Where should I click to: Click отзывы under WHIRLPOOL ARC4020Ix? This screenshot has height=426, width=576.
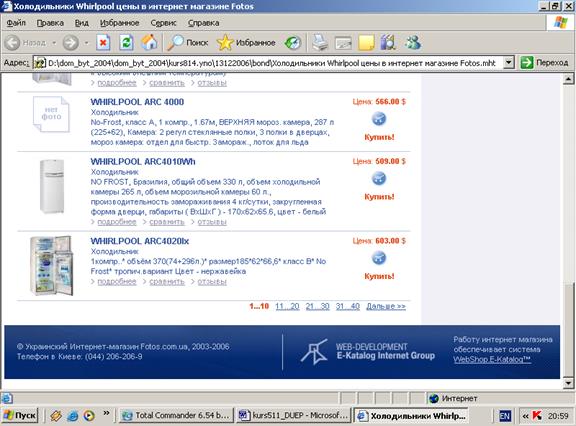pos(212,282)
